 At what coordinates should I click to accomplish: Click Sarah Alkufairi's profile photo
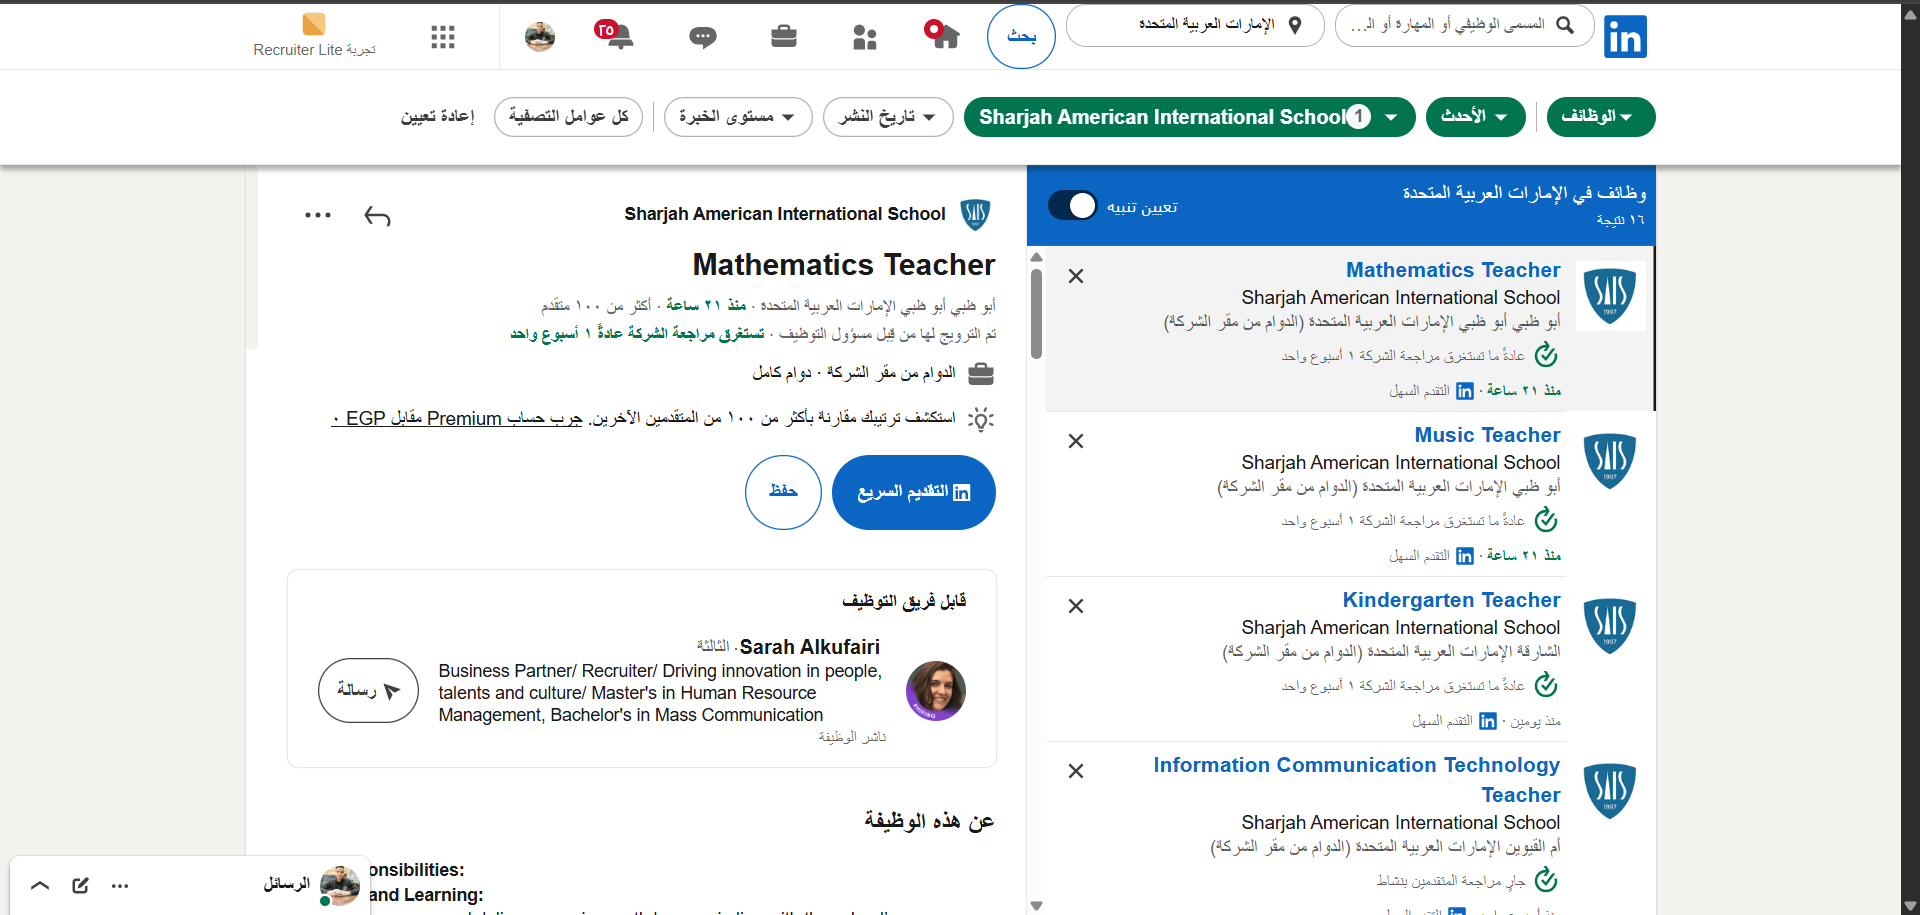tap(936, 691)
